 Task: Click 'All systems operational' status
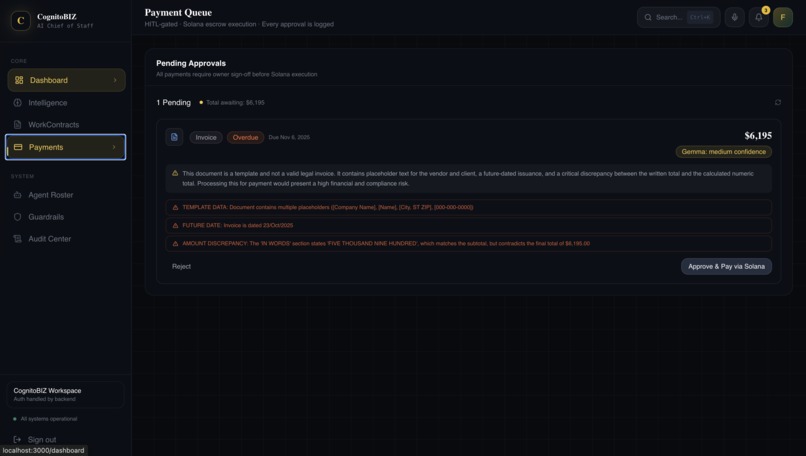[49, 419]
